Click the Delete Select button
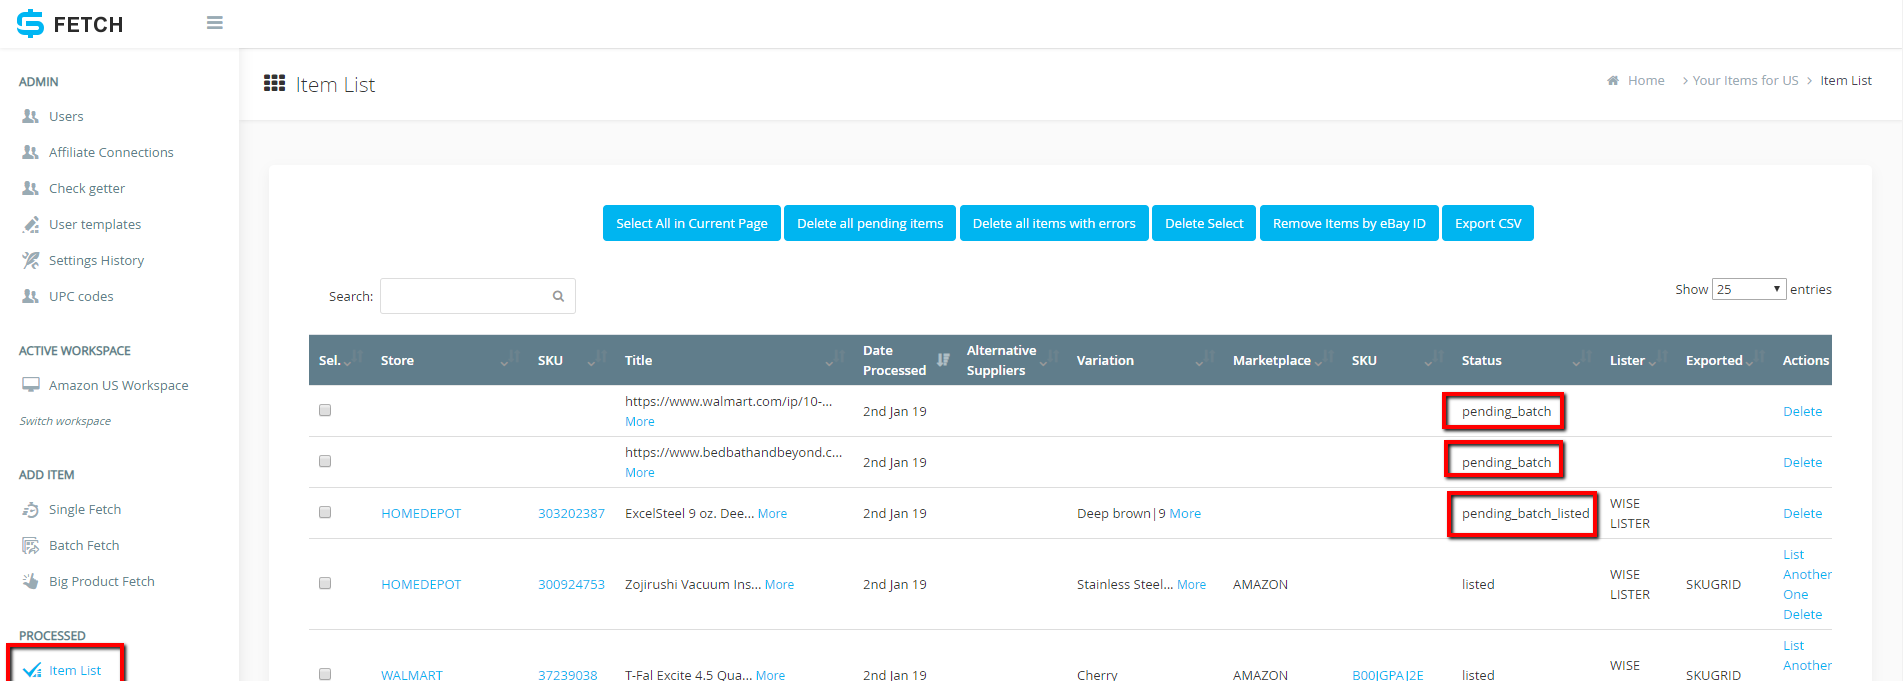Viewport: 1903px width, 681px height. point(1204,223)
